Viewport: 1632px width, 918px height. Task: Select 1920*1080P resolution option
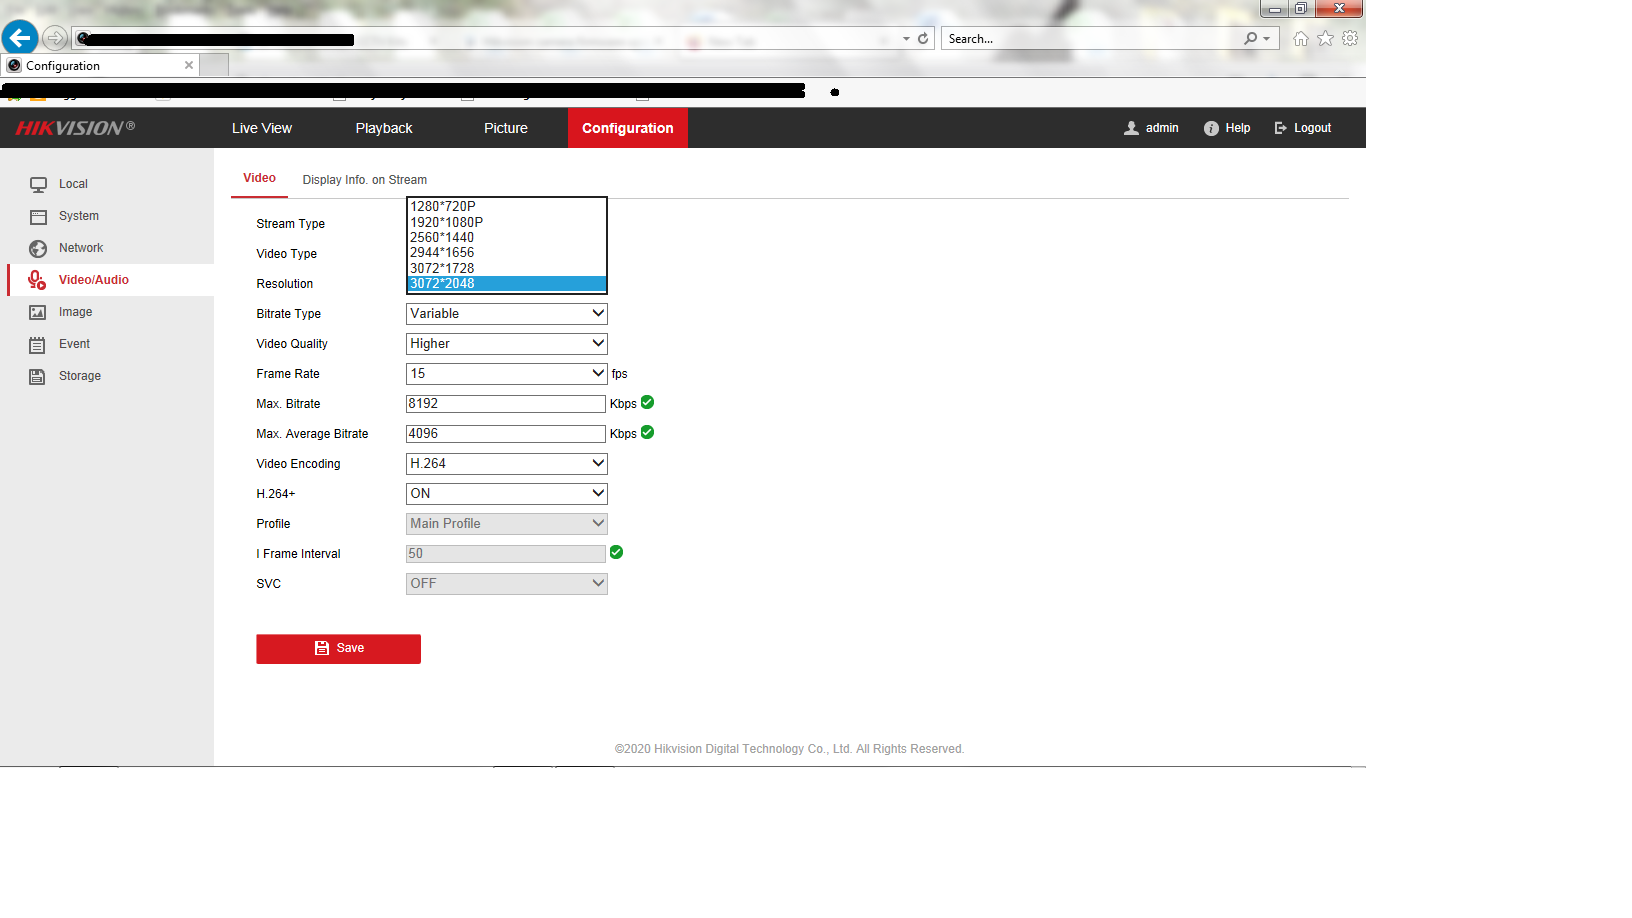(x=447, y=222)
